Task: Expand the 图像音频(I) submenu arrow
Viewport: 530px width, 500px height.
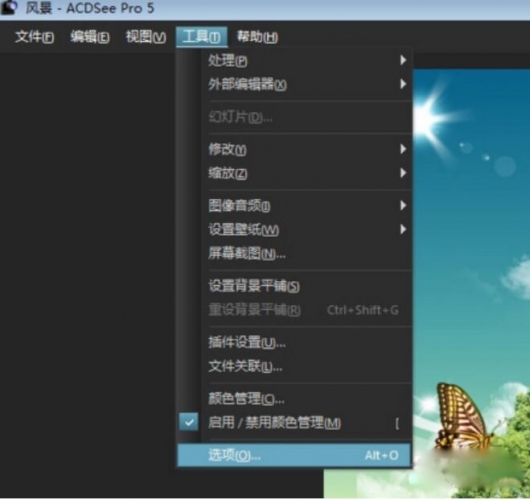Action: (x=403, y=205)
